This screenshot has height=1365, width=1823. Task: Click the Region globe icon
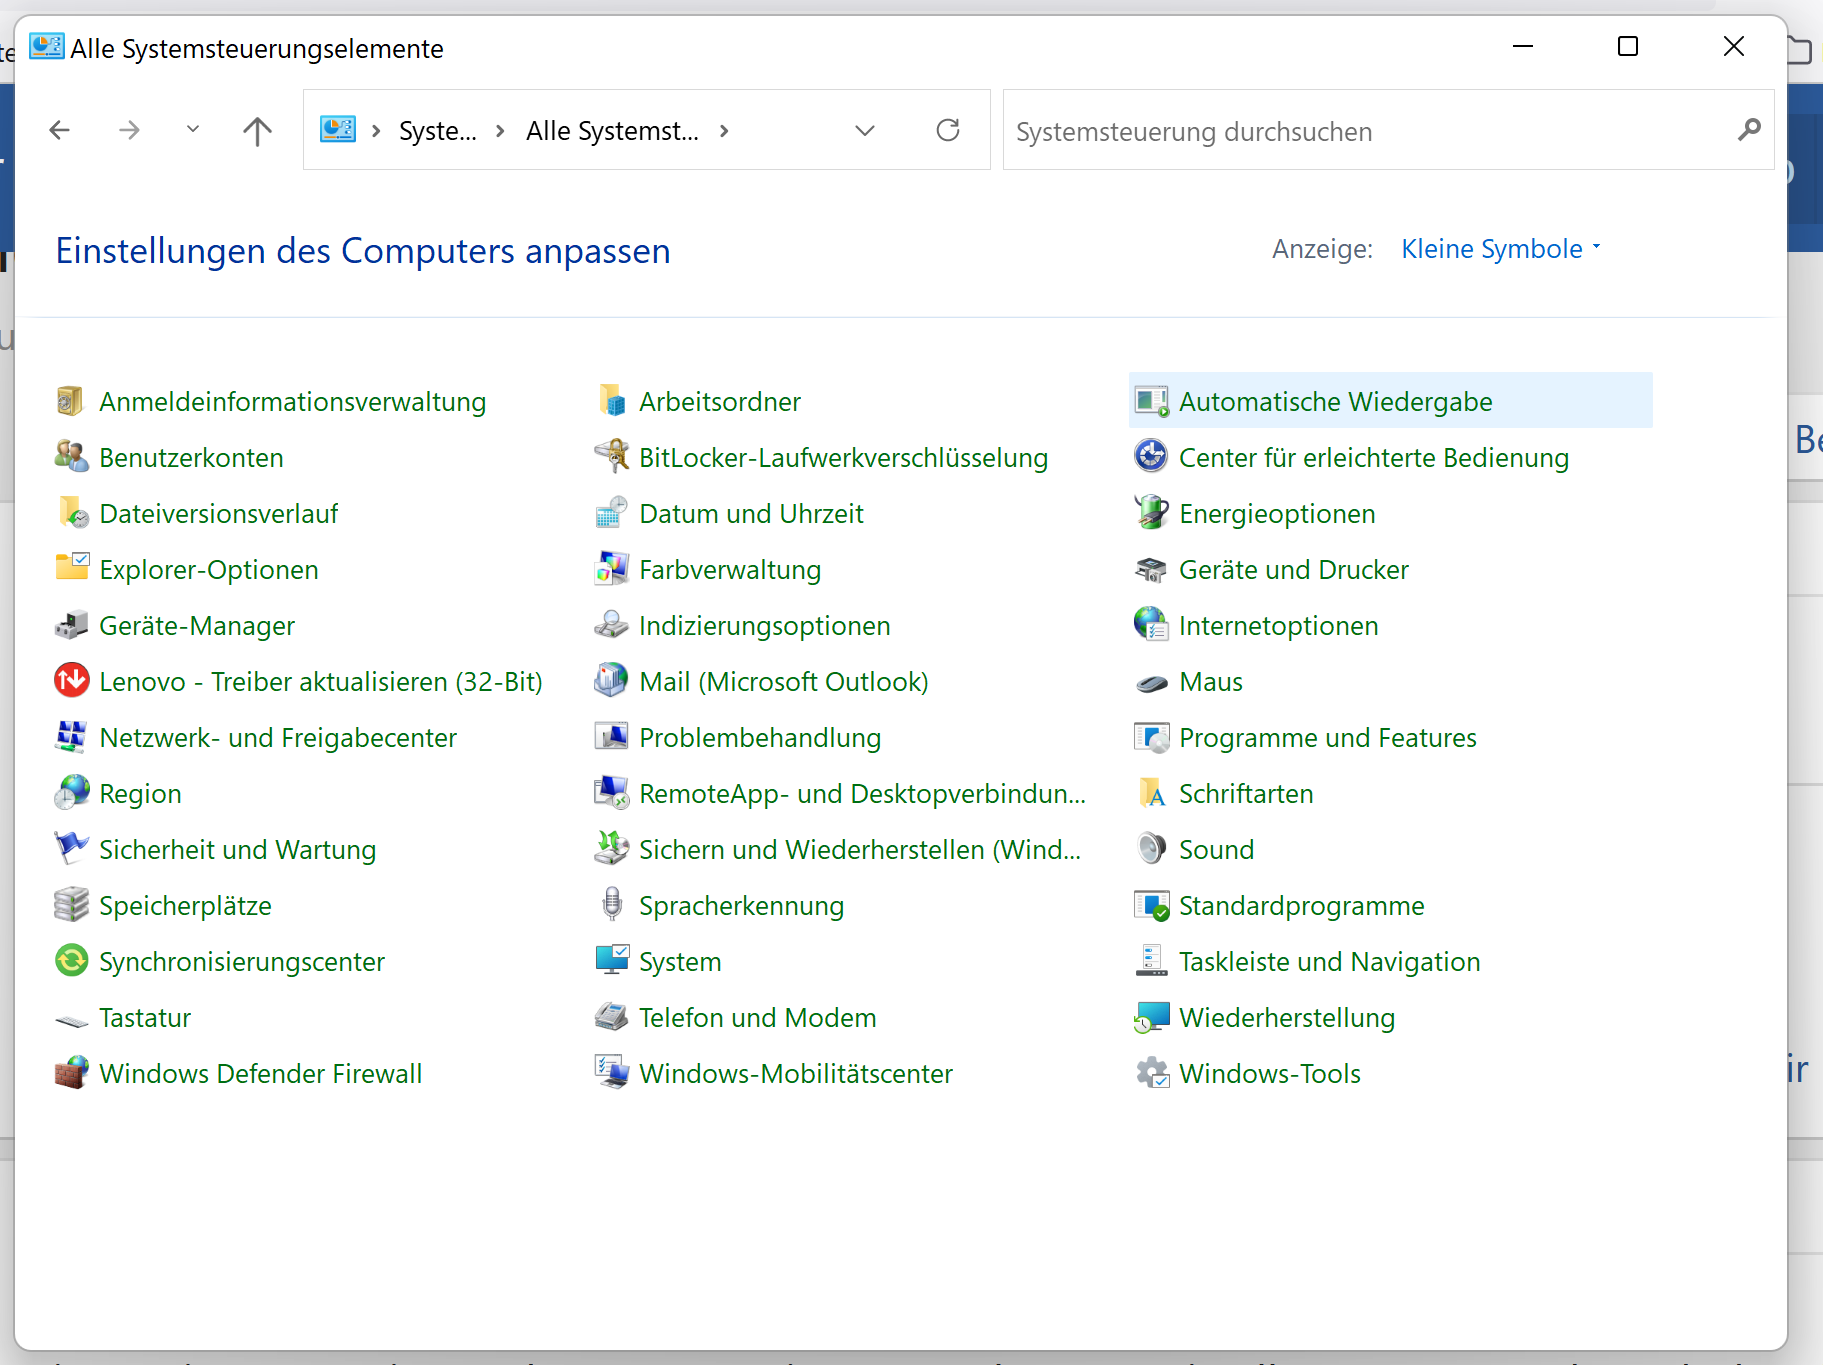tap(71, 793)
